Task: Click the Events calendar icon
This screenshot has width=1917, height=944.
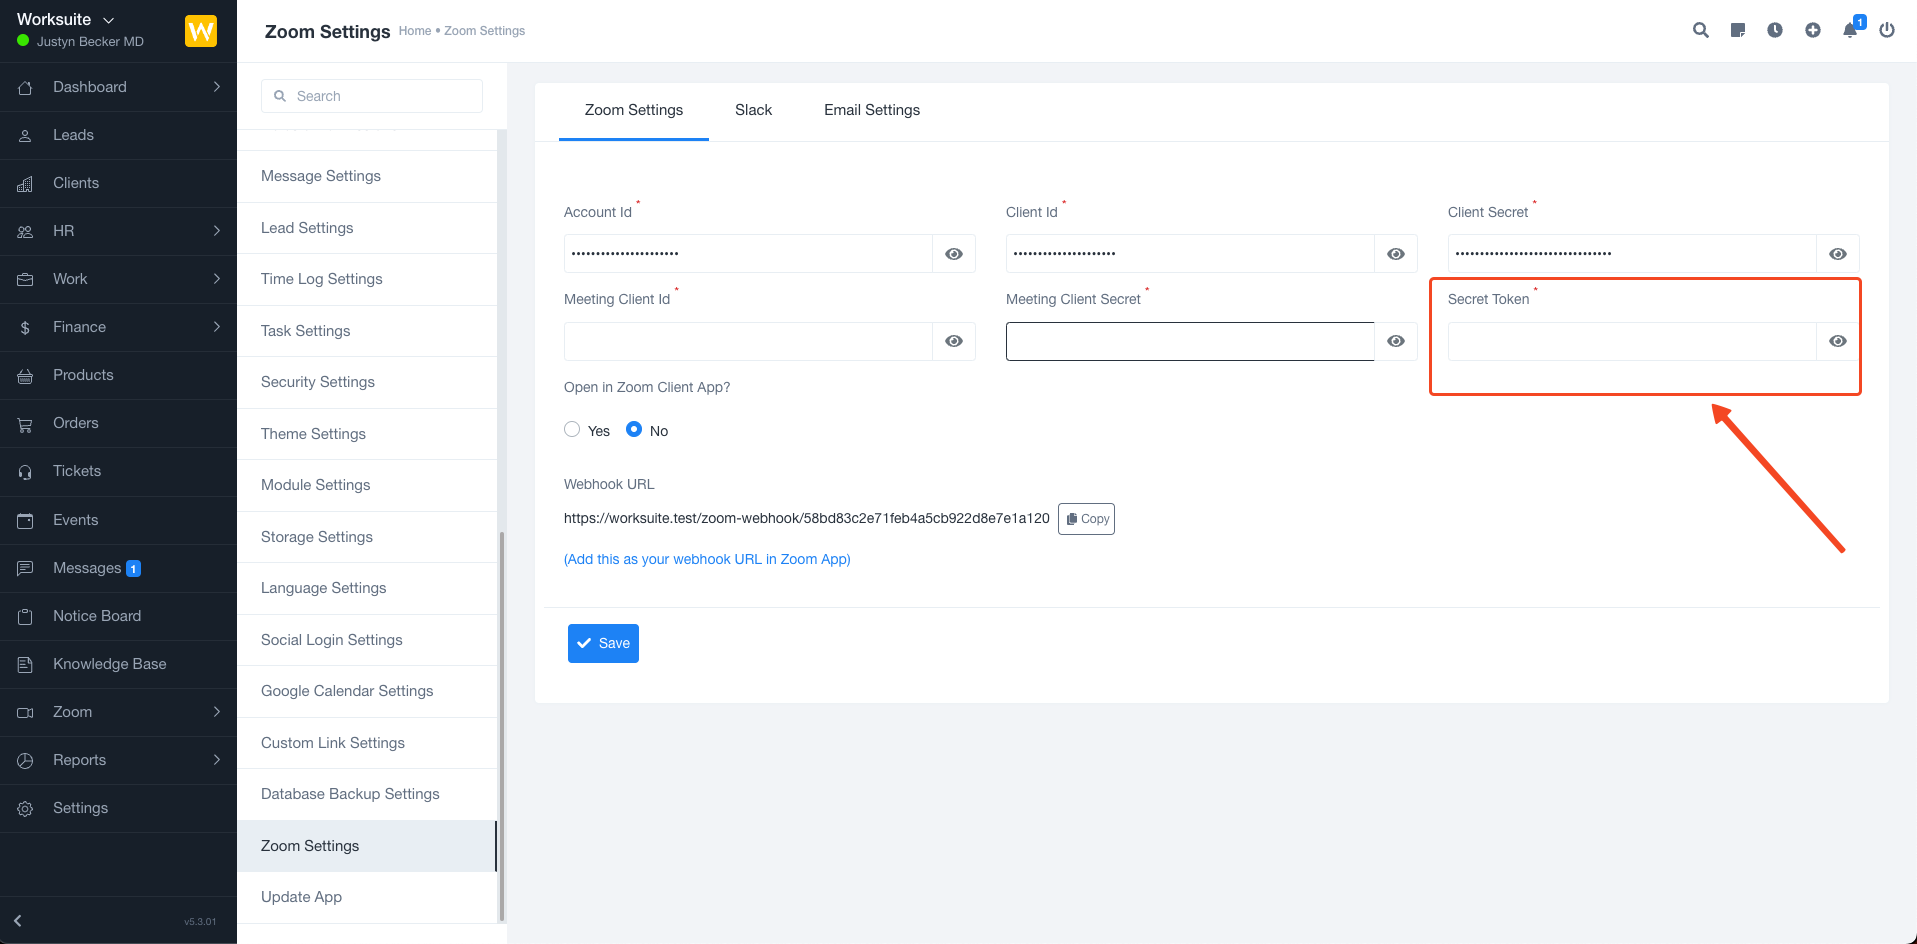Action: click(25, 520)
